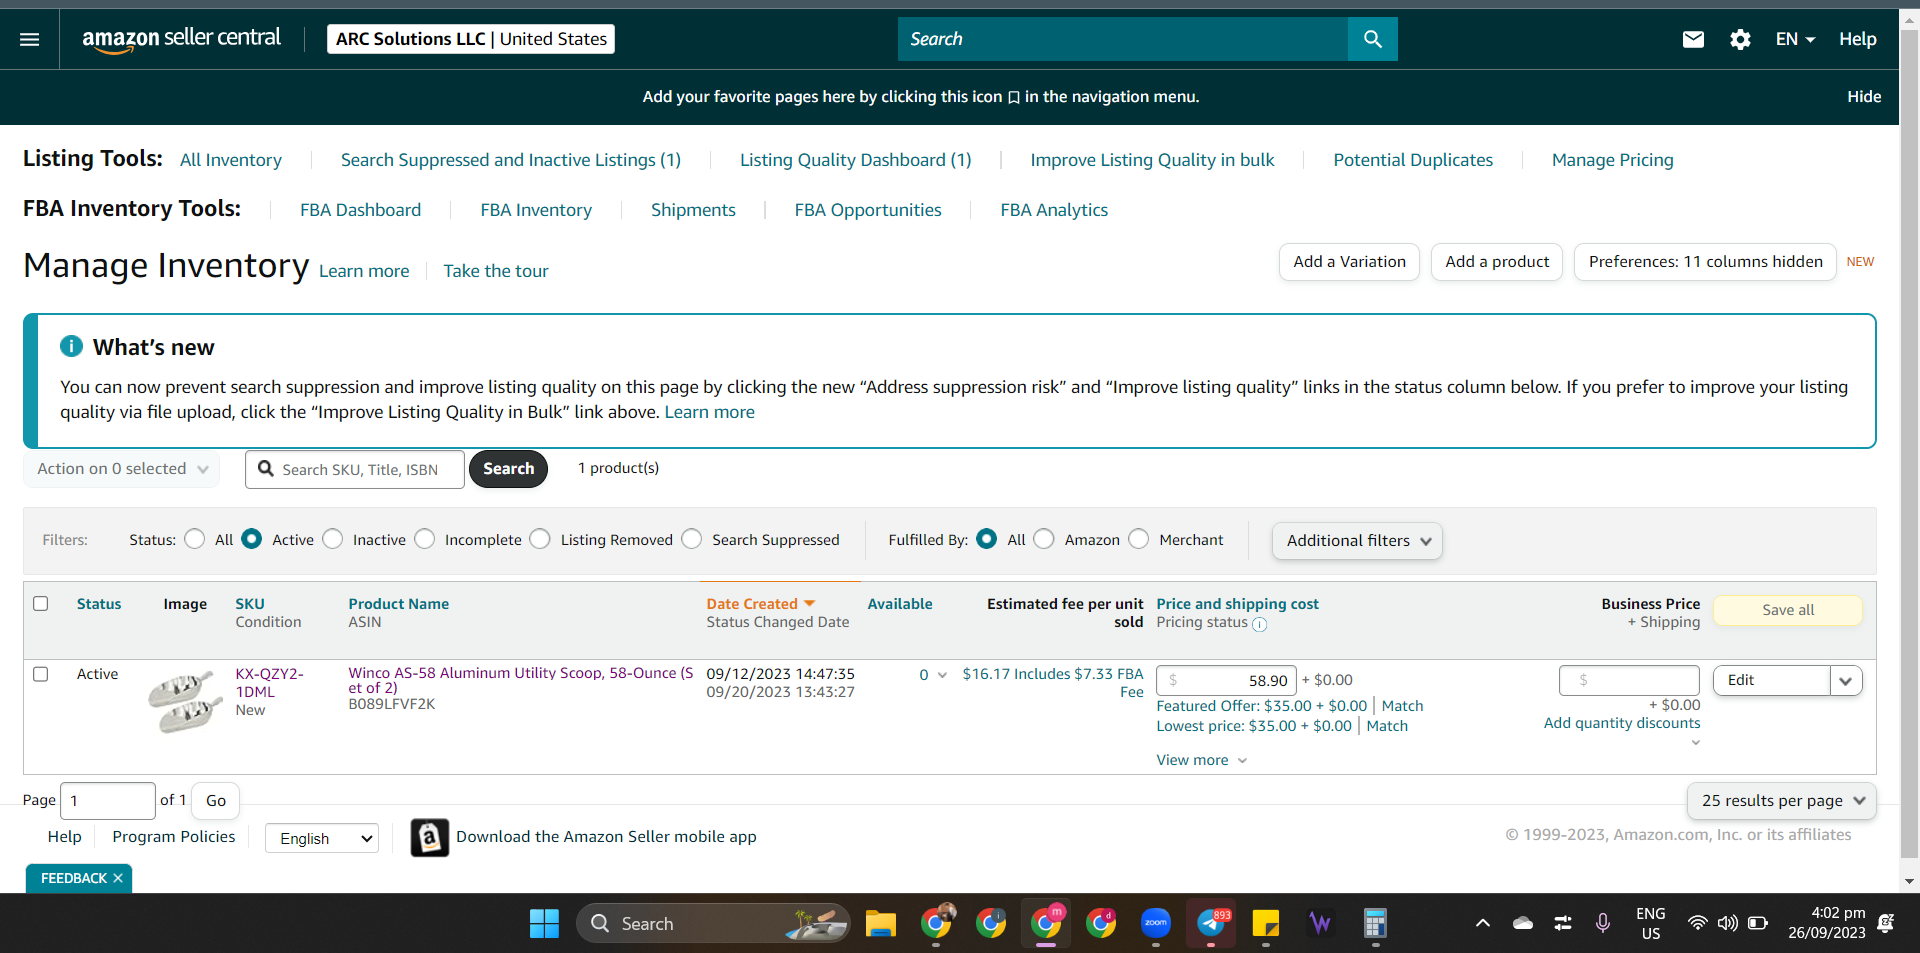Go to the Shipments page

click(693, 210)
